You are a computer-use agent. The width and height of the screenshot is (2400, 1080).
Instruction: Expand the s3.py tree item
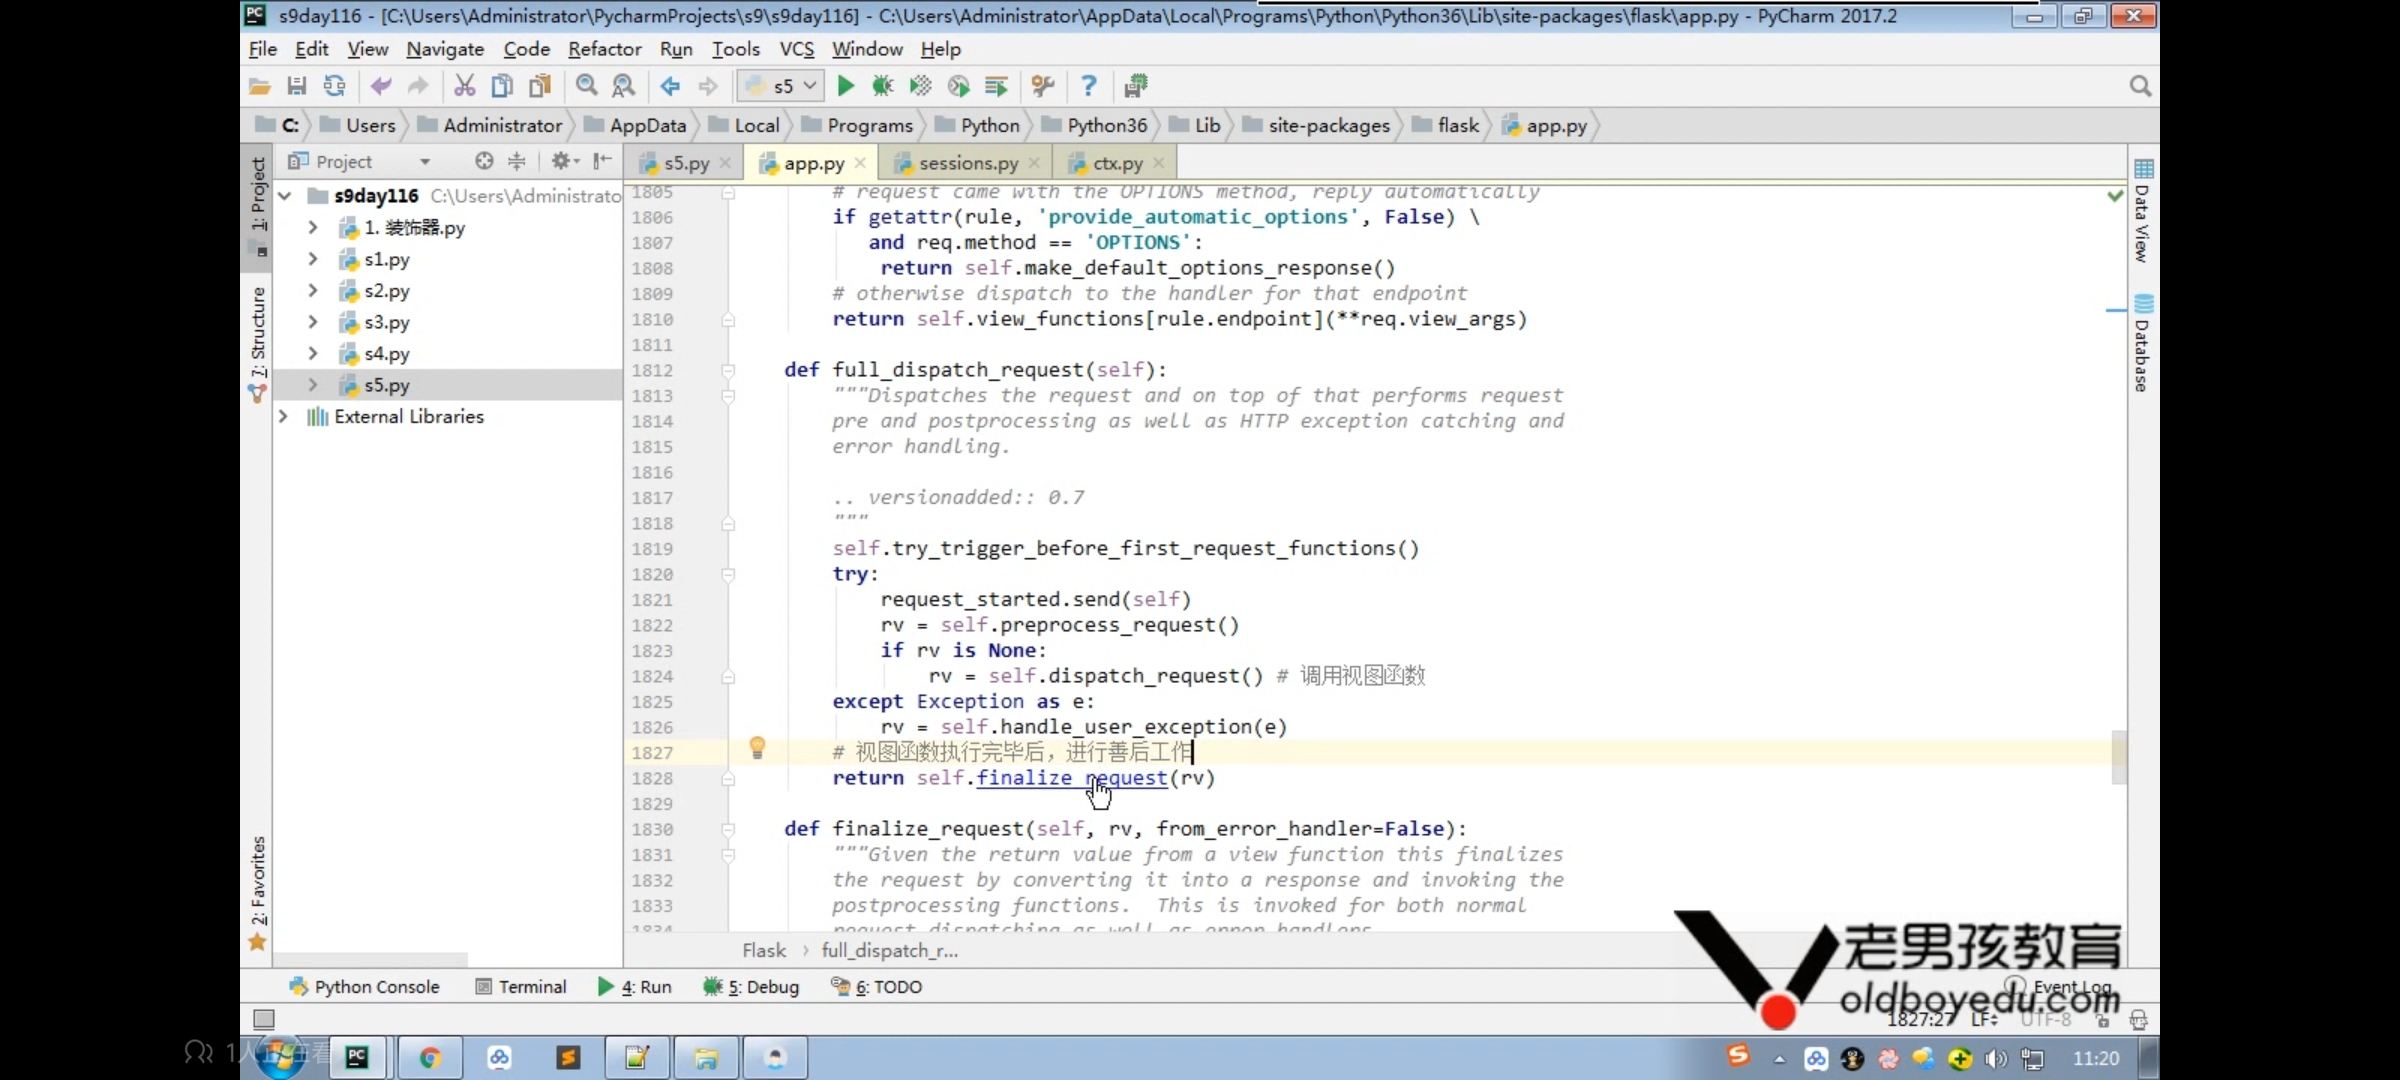point(312,322)
